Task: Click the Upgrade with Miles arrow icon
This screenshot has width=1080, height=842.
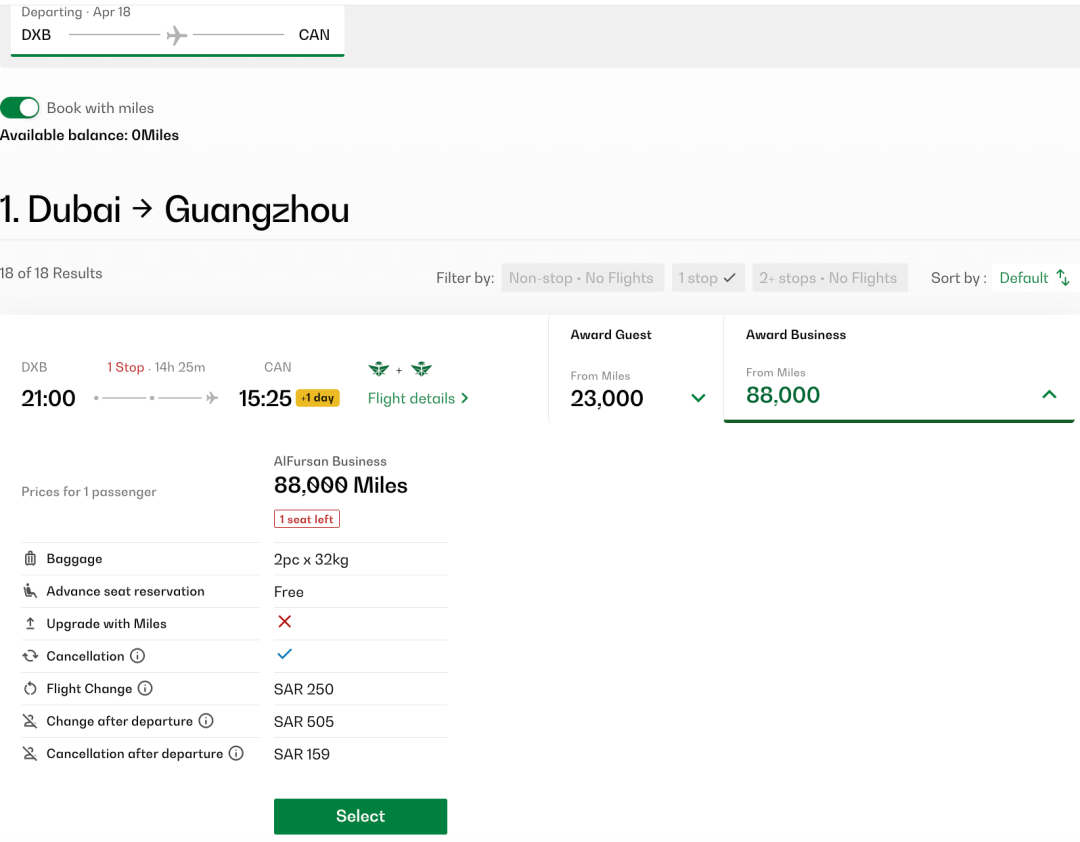Action: [30, 624]
